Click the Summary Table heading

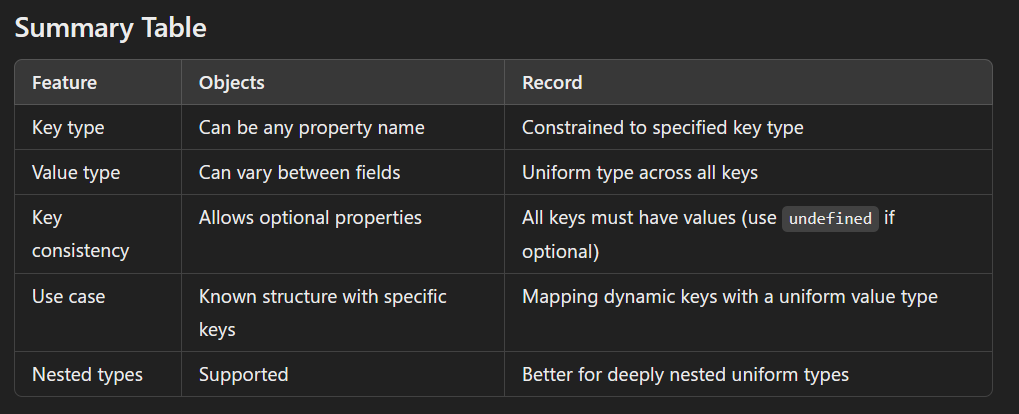[x=110, y=28]
